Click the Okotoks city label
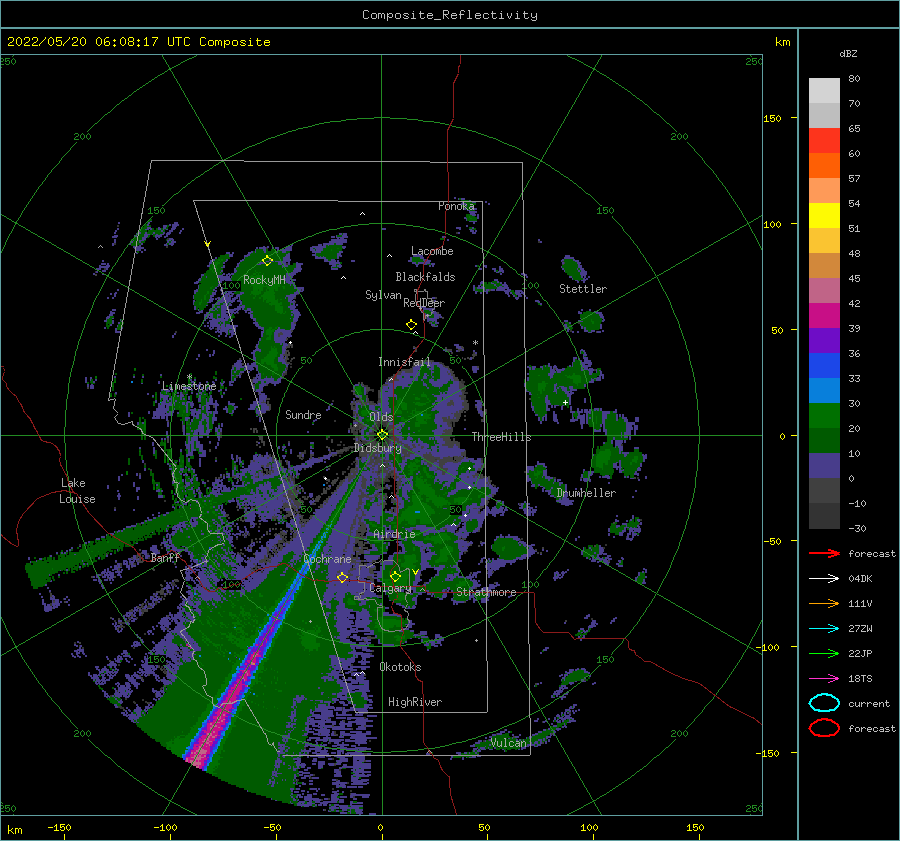The image size is (900, 841). tap(400, 667)
